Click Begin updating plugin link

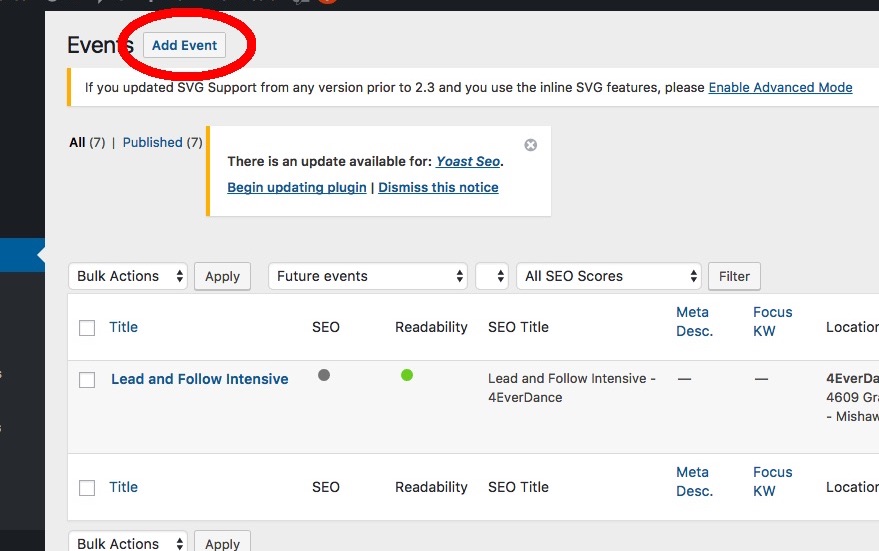297,187
